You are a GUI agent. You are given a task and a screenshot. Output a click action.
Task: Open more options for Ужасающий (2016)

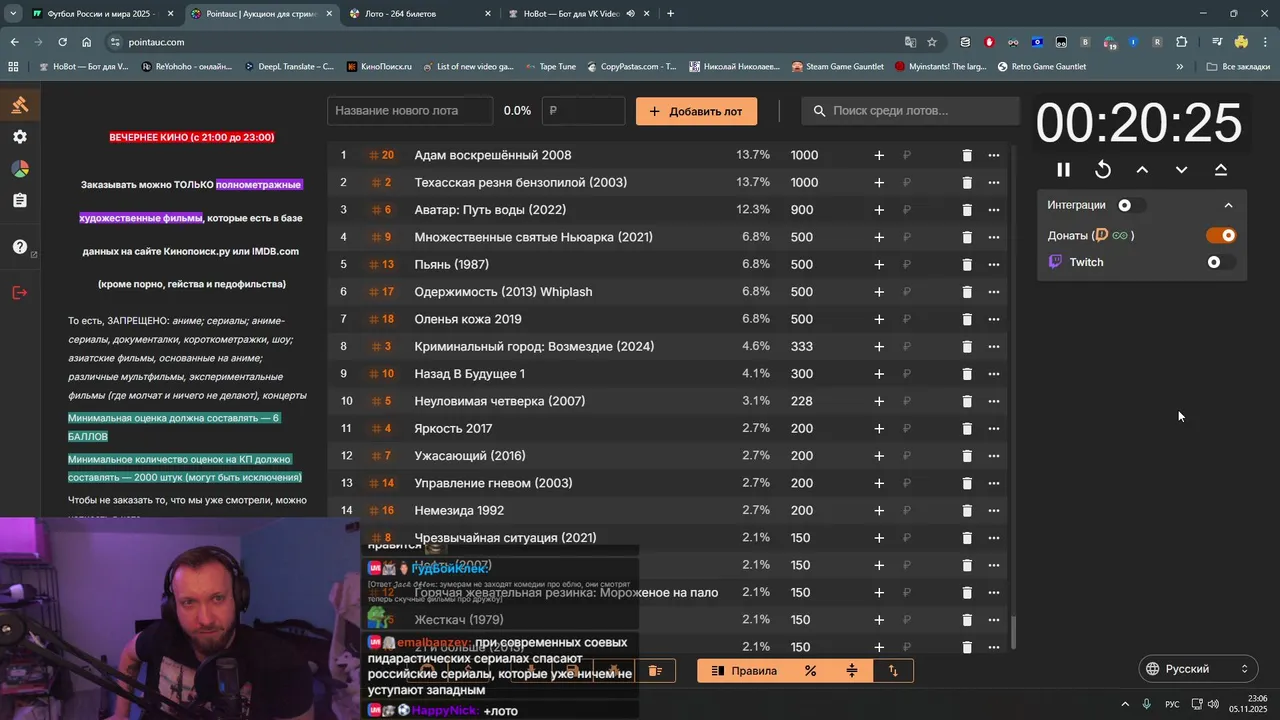click(993, 456)
